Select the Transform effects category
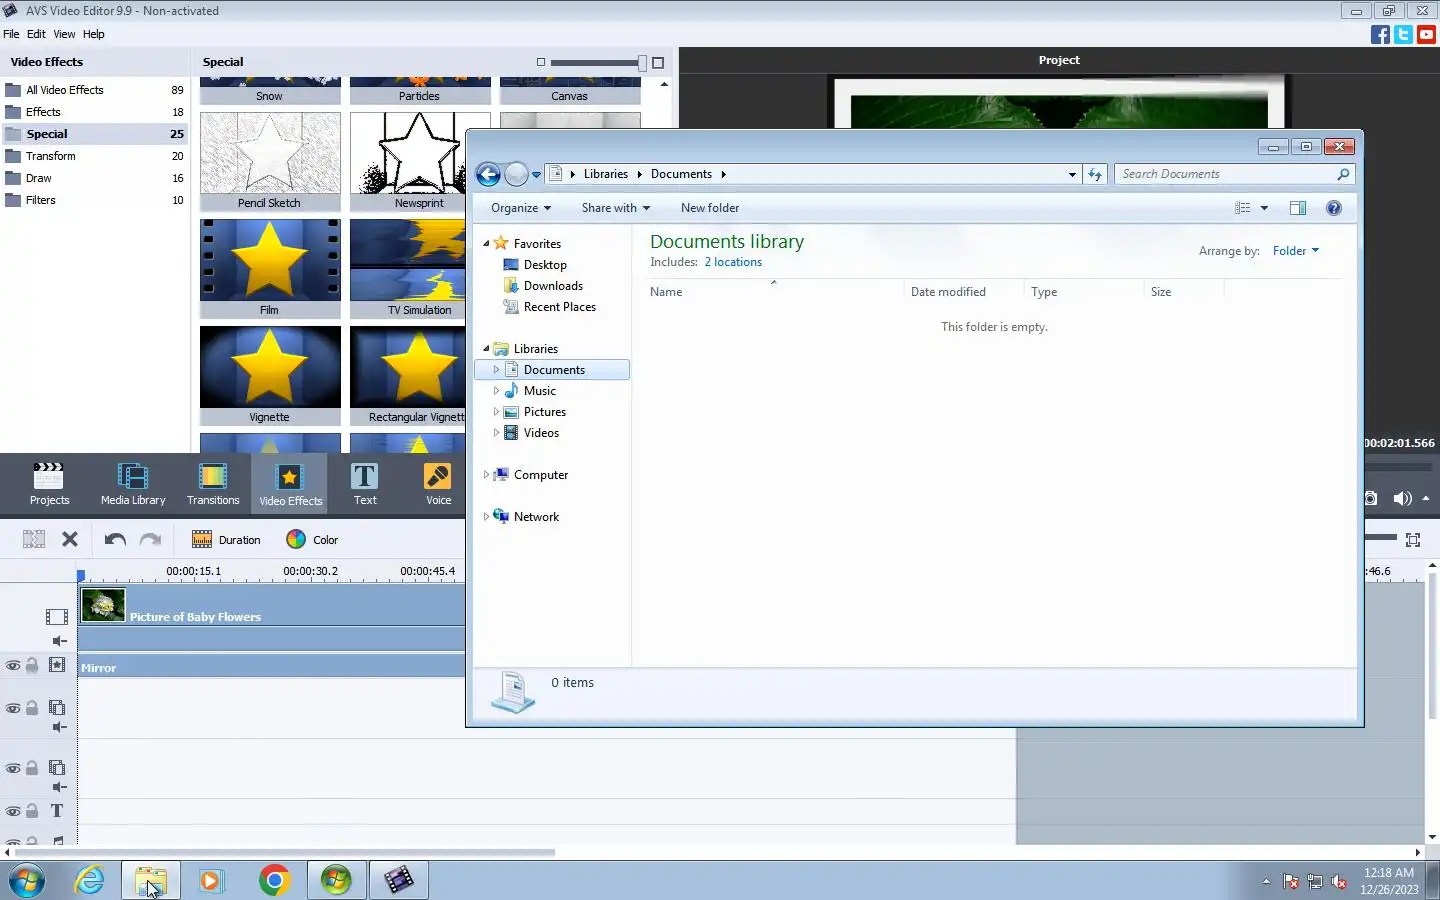Screen dimensions: 1440x900 click(x=94, y=156)
